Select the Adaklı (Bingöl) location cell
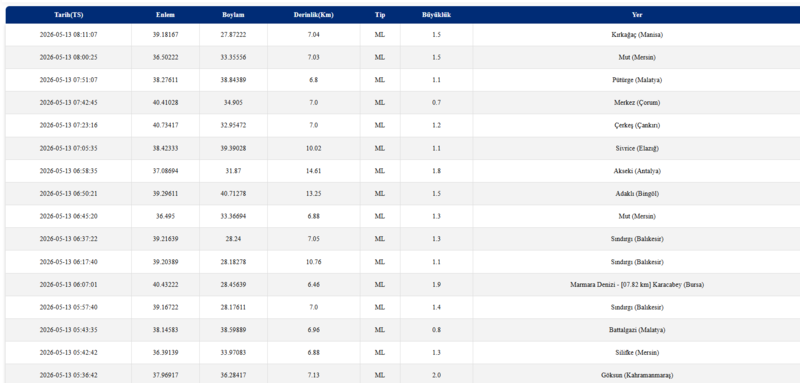The width and height of the screenshot is (800, 383). pyautogui.click(x=637, y=194)
